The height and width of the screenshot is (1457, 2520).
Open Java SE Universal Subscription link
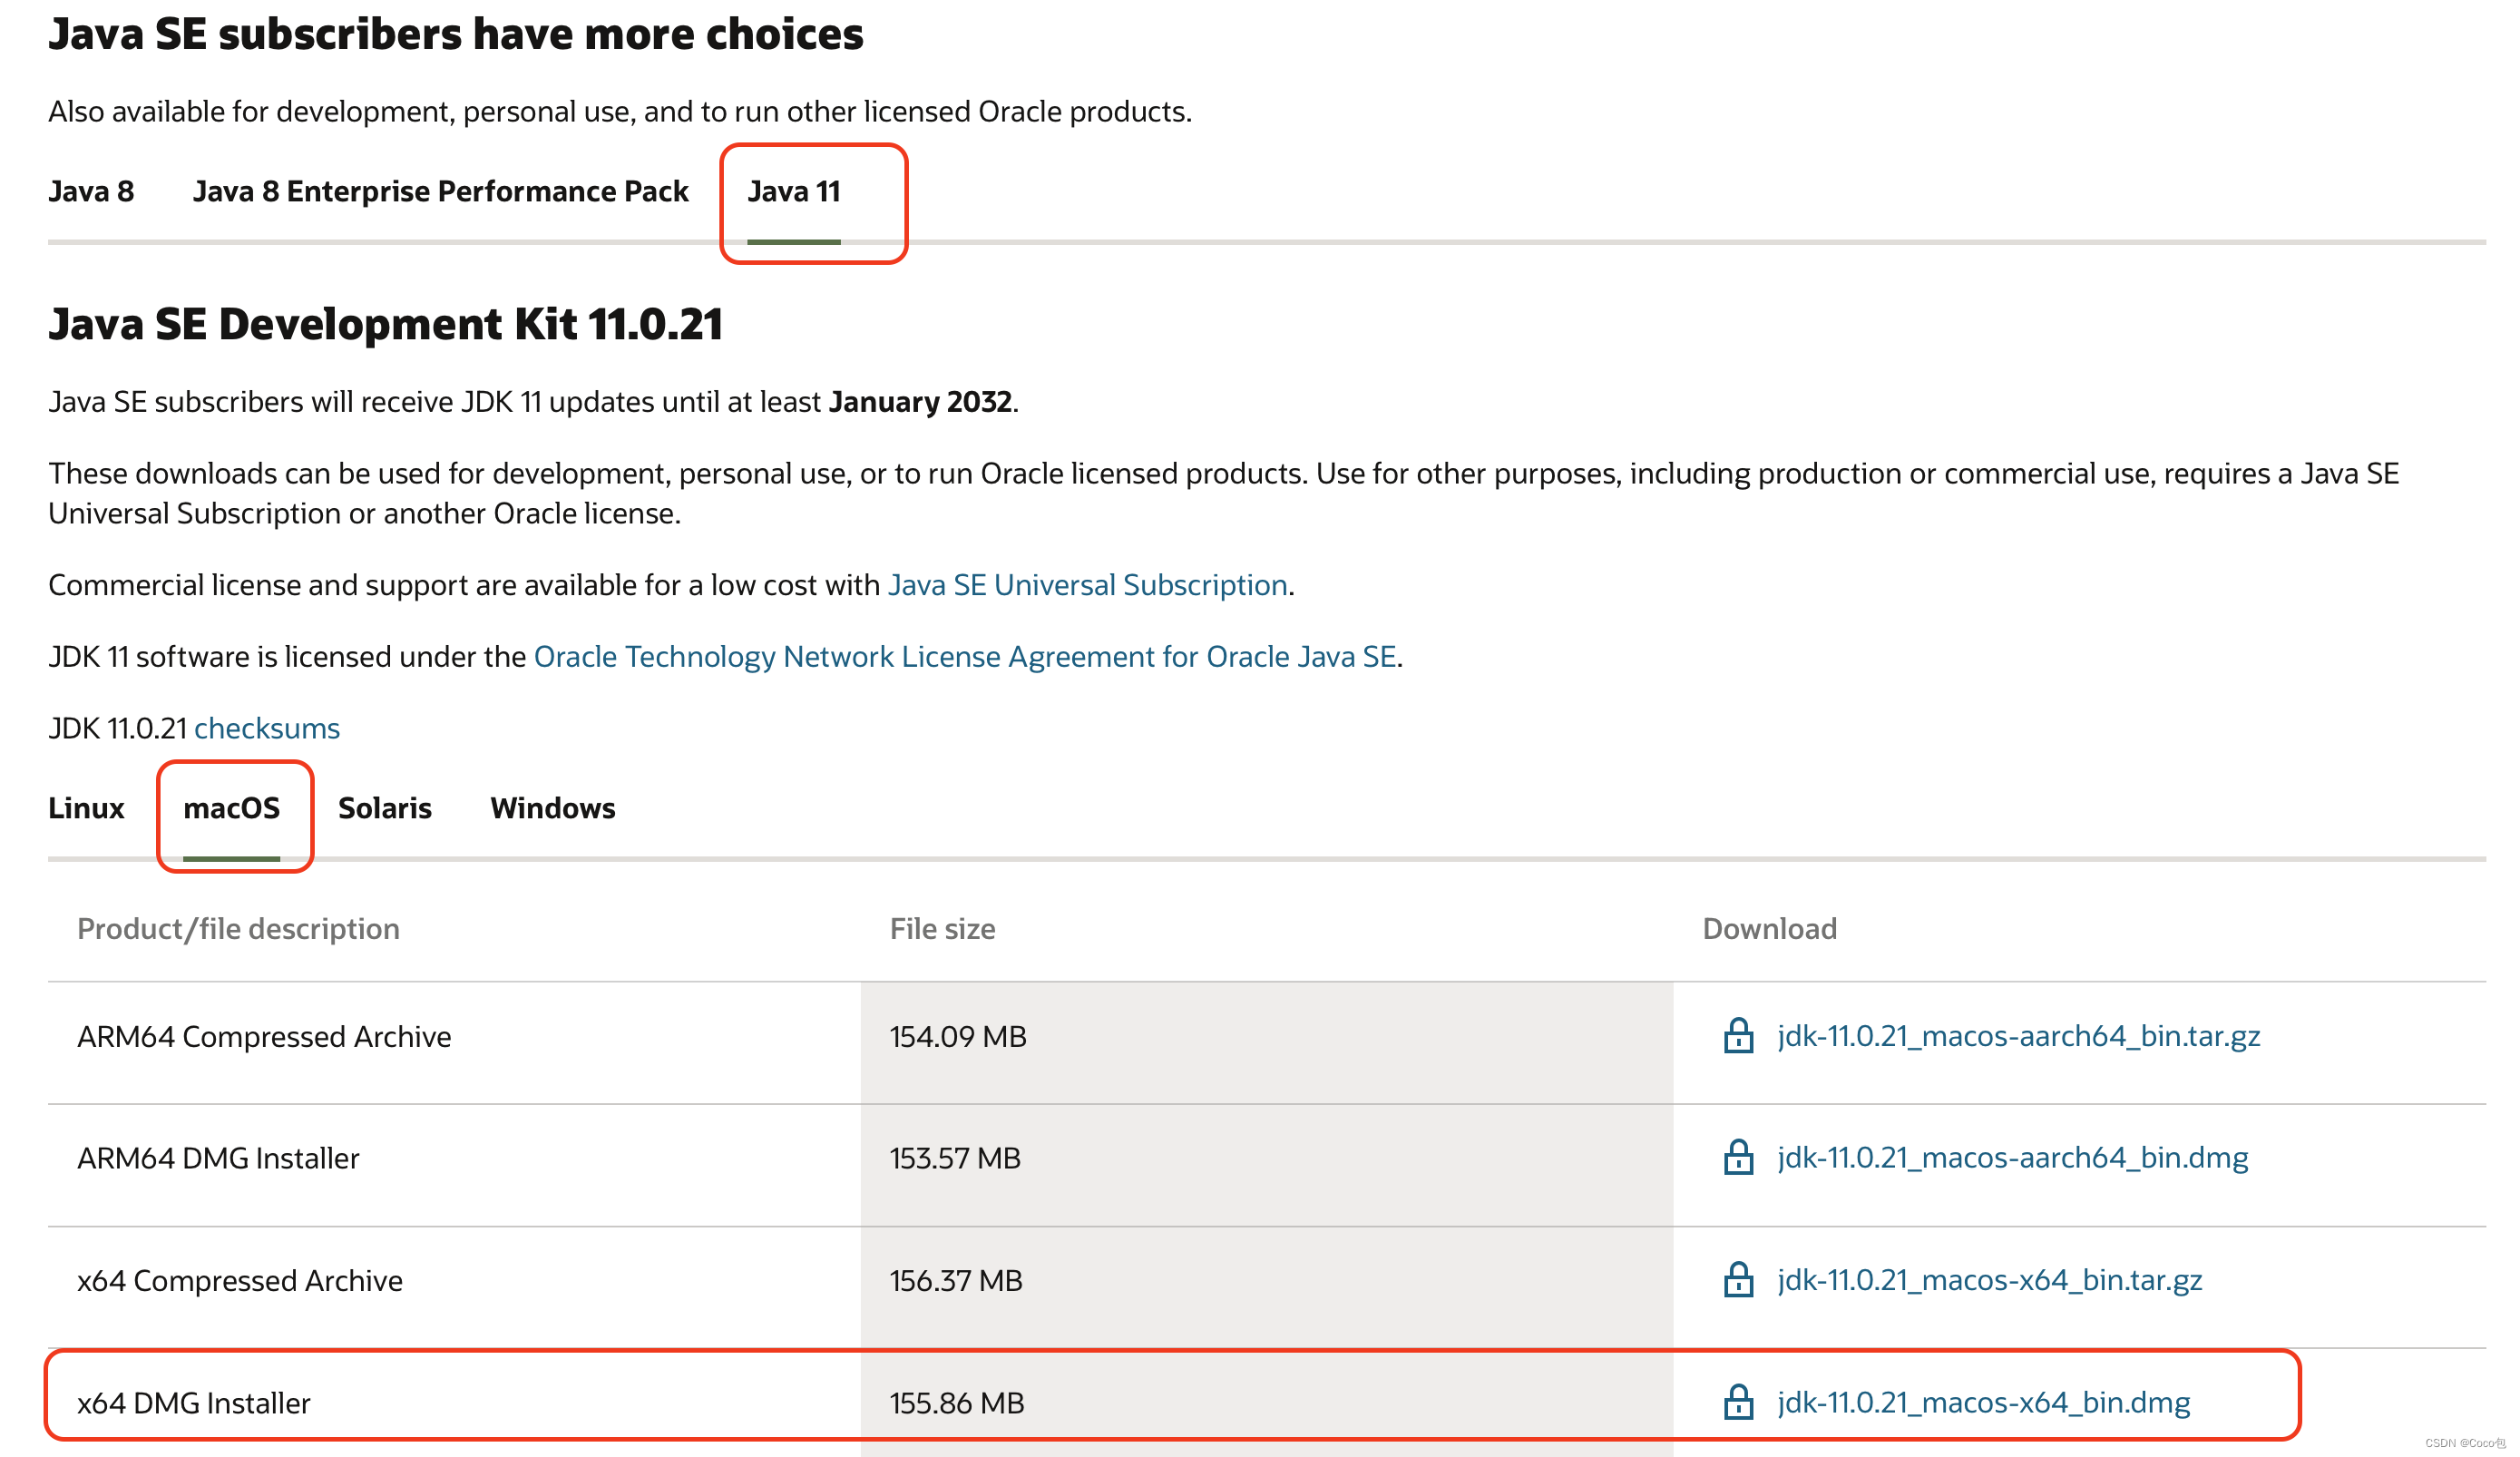click(x=1087, y=585)
